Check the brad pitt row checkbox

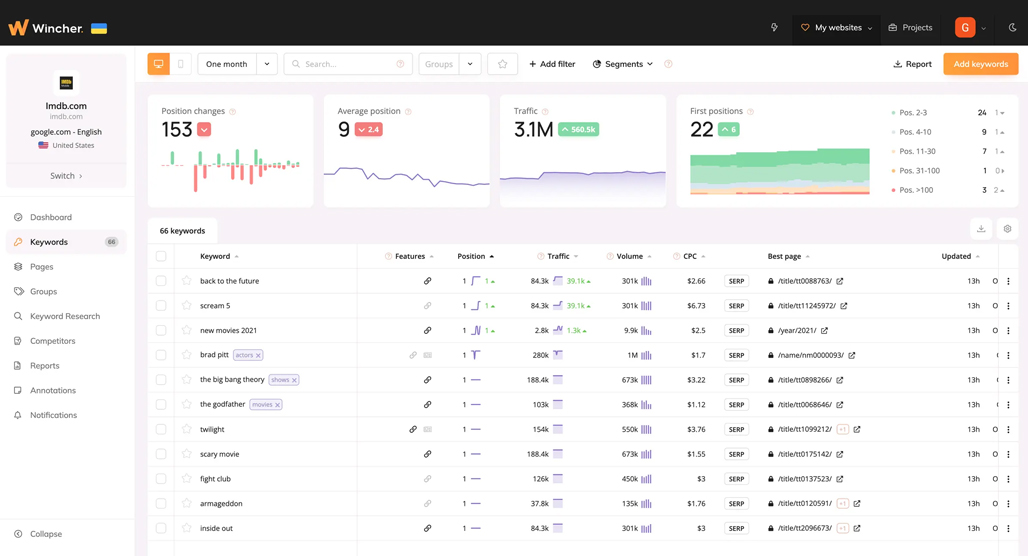point(161,355)
